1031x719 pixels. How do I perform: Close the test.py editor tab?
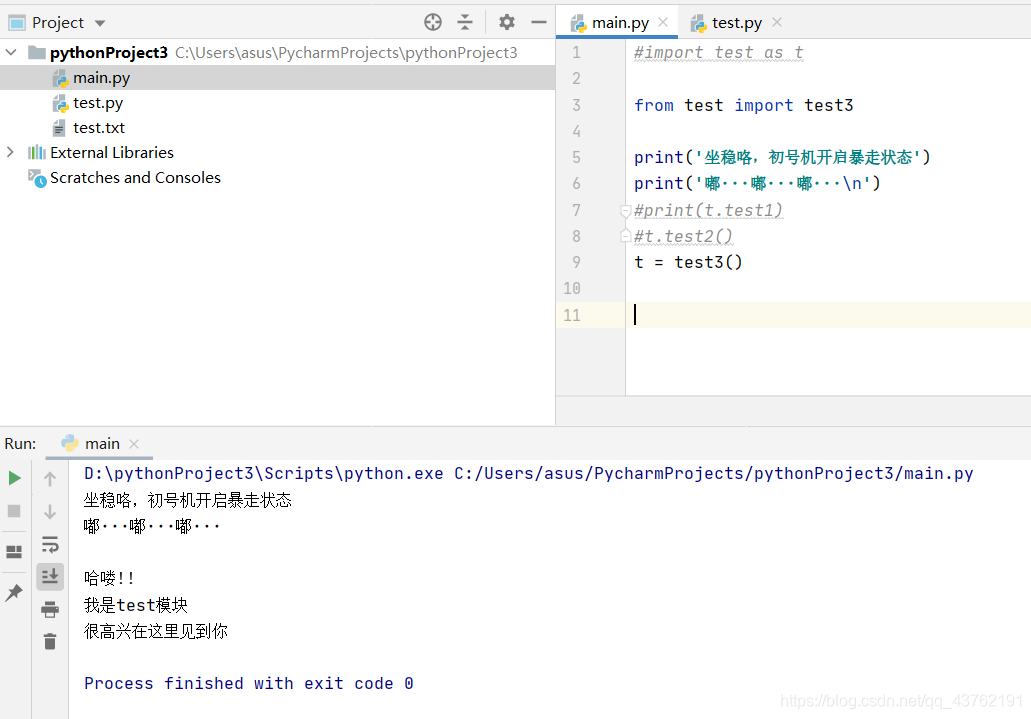click(777, 22)
